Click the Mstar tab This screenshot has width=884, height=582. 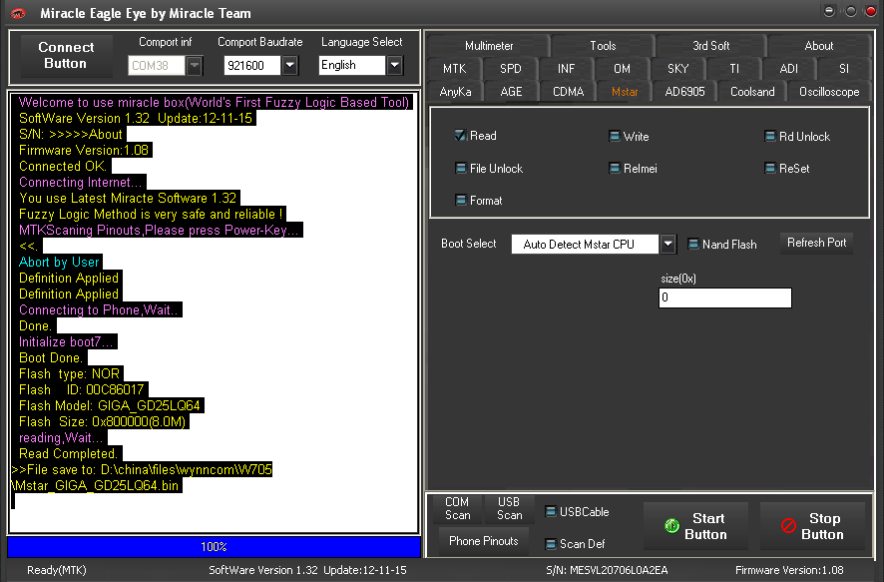click(625, 92)
